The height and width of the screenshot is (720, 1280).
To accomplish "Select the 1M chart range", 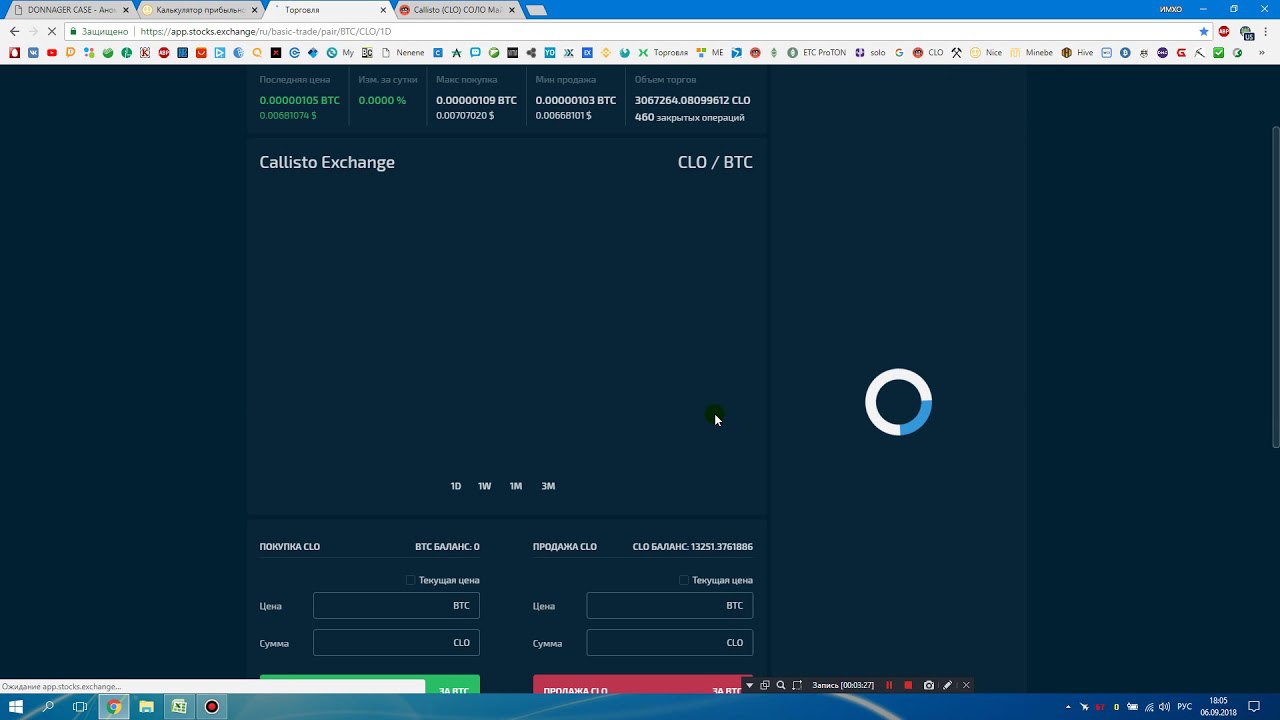I will (516, 486).
